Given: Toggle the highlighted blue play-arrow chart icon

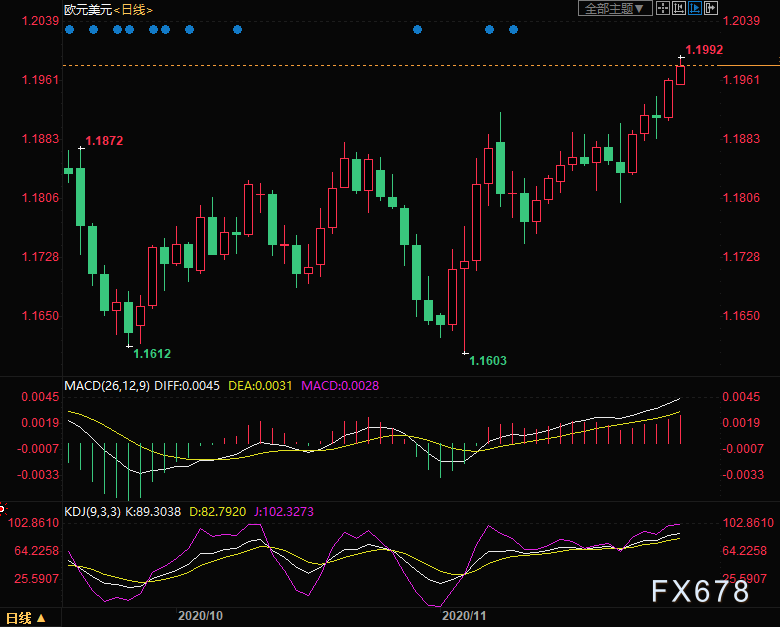Looking at the screenshot, I should pyautogui.click(x=694, y=9).
